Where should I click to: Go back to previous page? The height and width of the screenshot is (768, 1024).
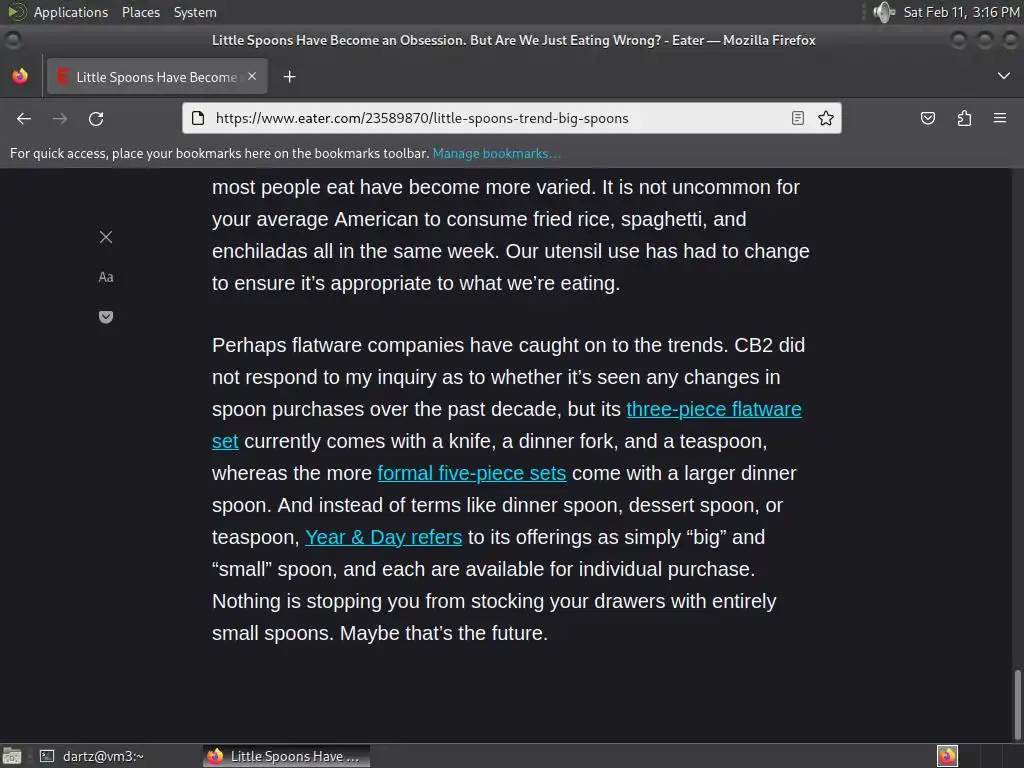pos(24,118)
